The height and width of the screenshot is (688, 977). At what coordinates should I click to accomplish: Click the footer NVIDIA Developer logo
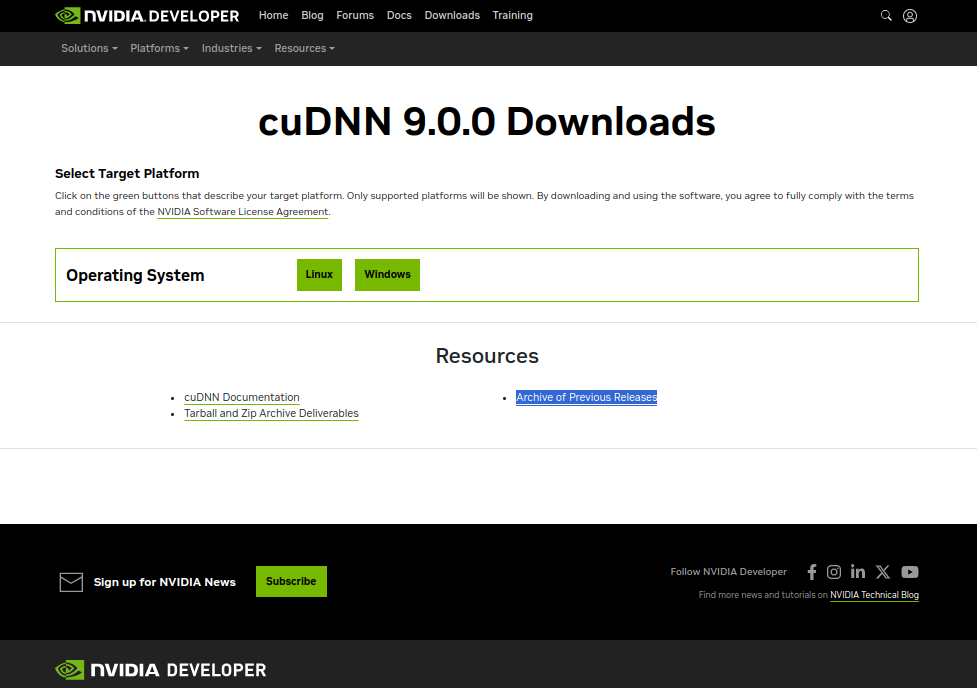[161, 670]
